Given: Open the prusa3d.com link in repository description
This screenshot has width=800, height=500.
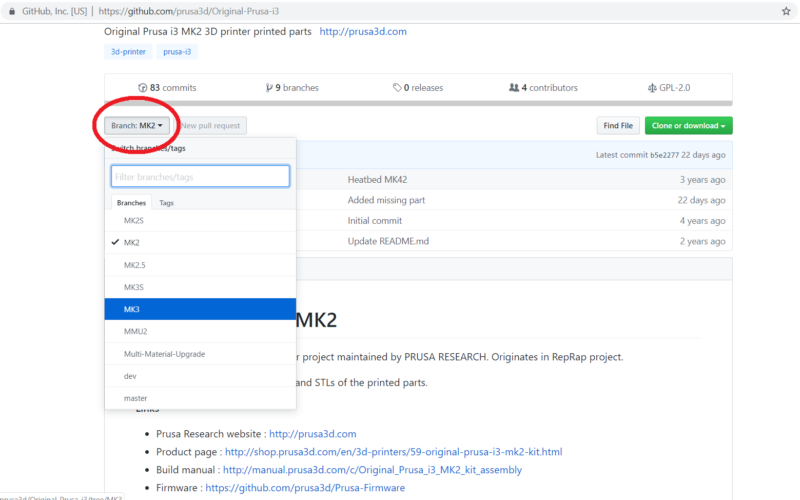Looking at the screenshot, I should tap(363, 31).
